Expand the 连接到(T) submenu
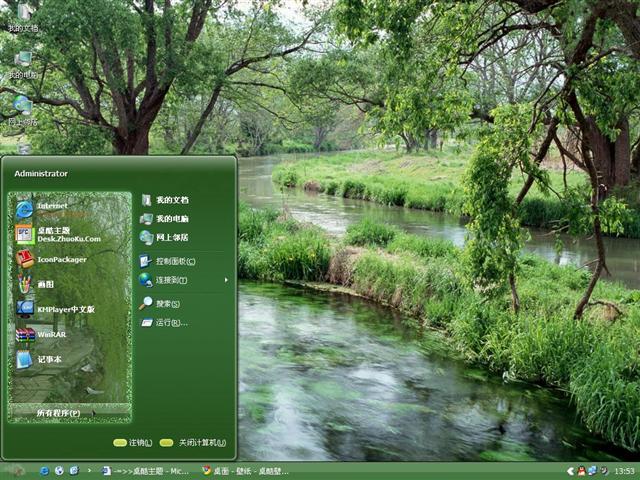The width and height of the screenshot is (640, 480). click(184, 280)
